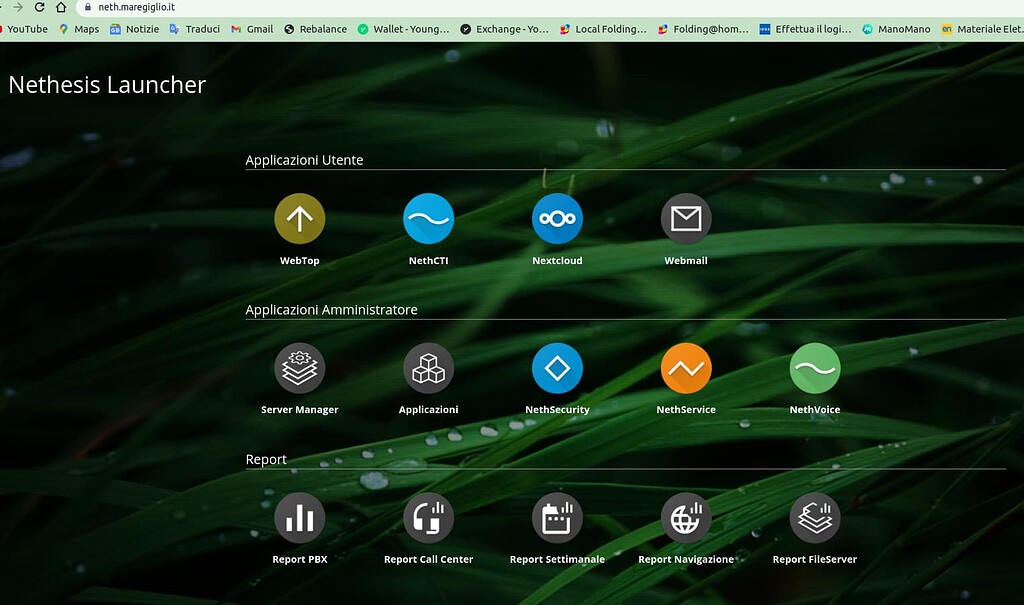
Task: Open the Folding@hom... bookmark
Action: coord(703,29)
